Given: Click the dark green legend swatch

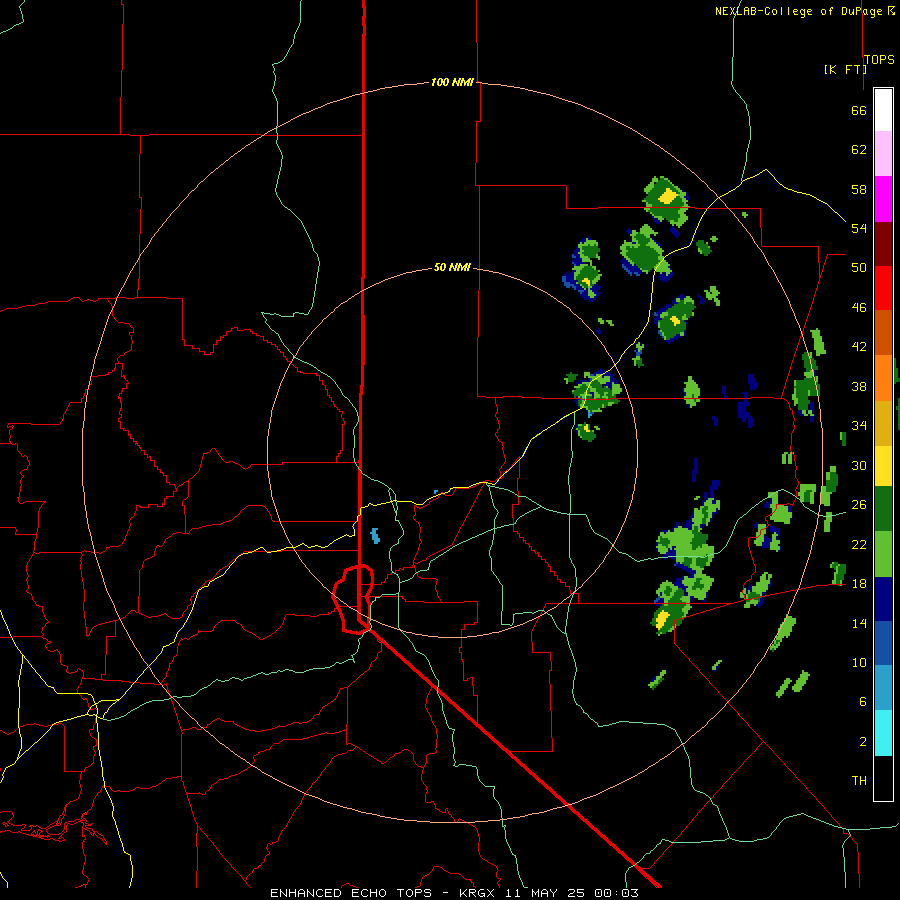Looking at the screenshot, I should click(x=883, y=509).
